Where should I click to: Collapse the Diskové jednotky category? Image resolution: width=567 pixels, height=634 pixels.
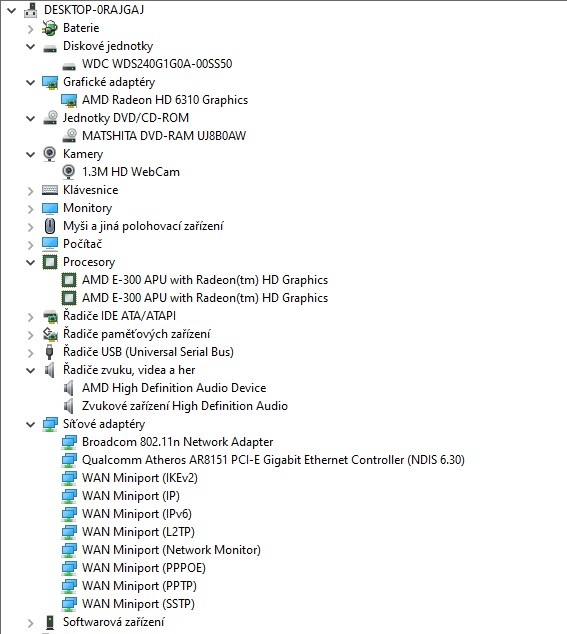pos(30,46)
